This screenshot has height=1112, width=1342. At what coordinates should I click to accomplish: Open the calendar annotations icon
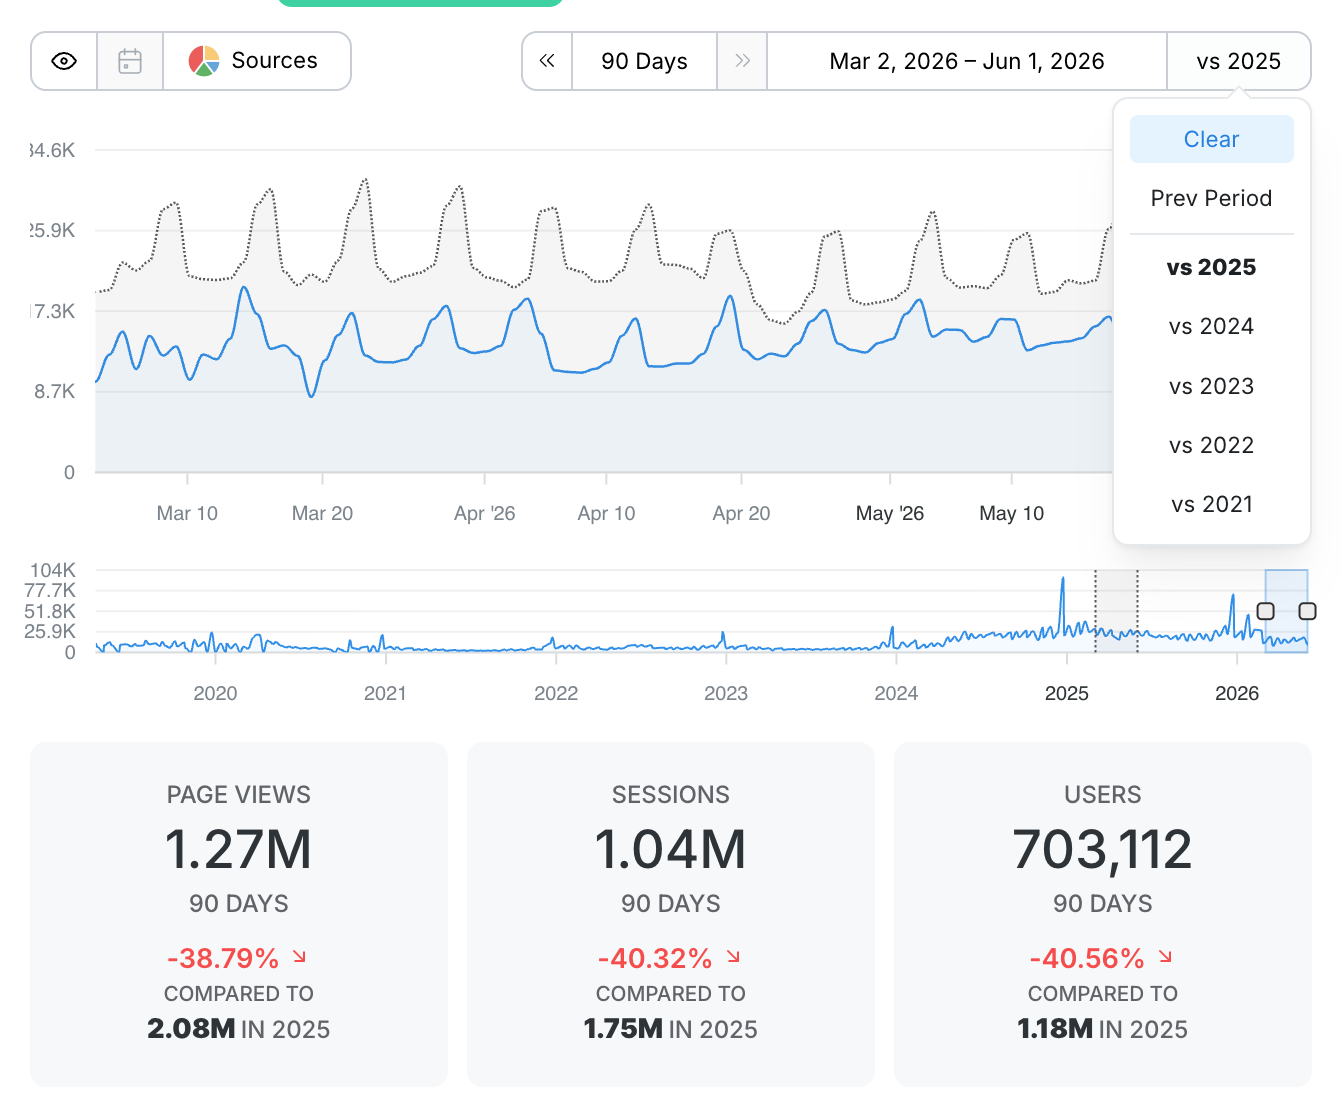130,61
